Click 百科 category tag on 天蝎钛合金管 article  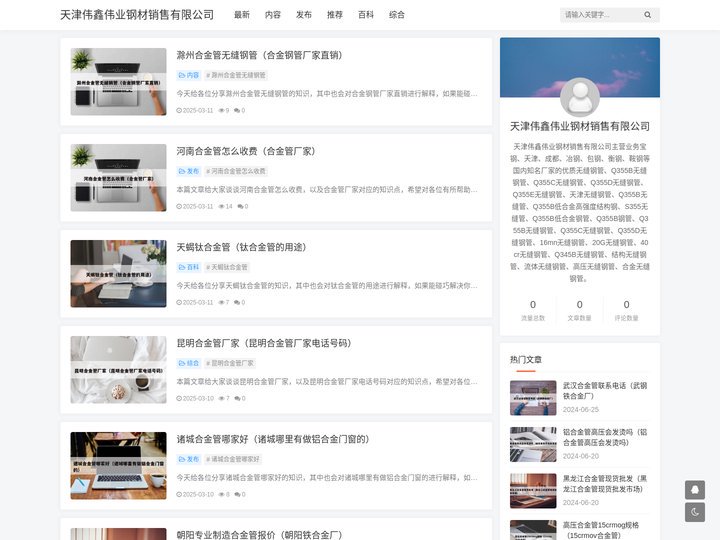pos(189,267)
